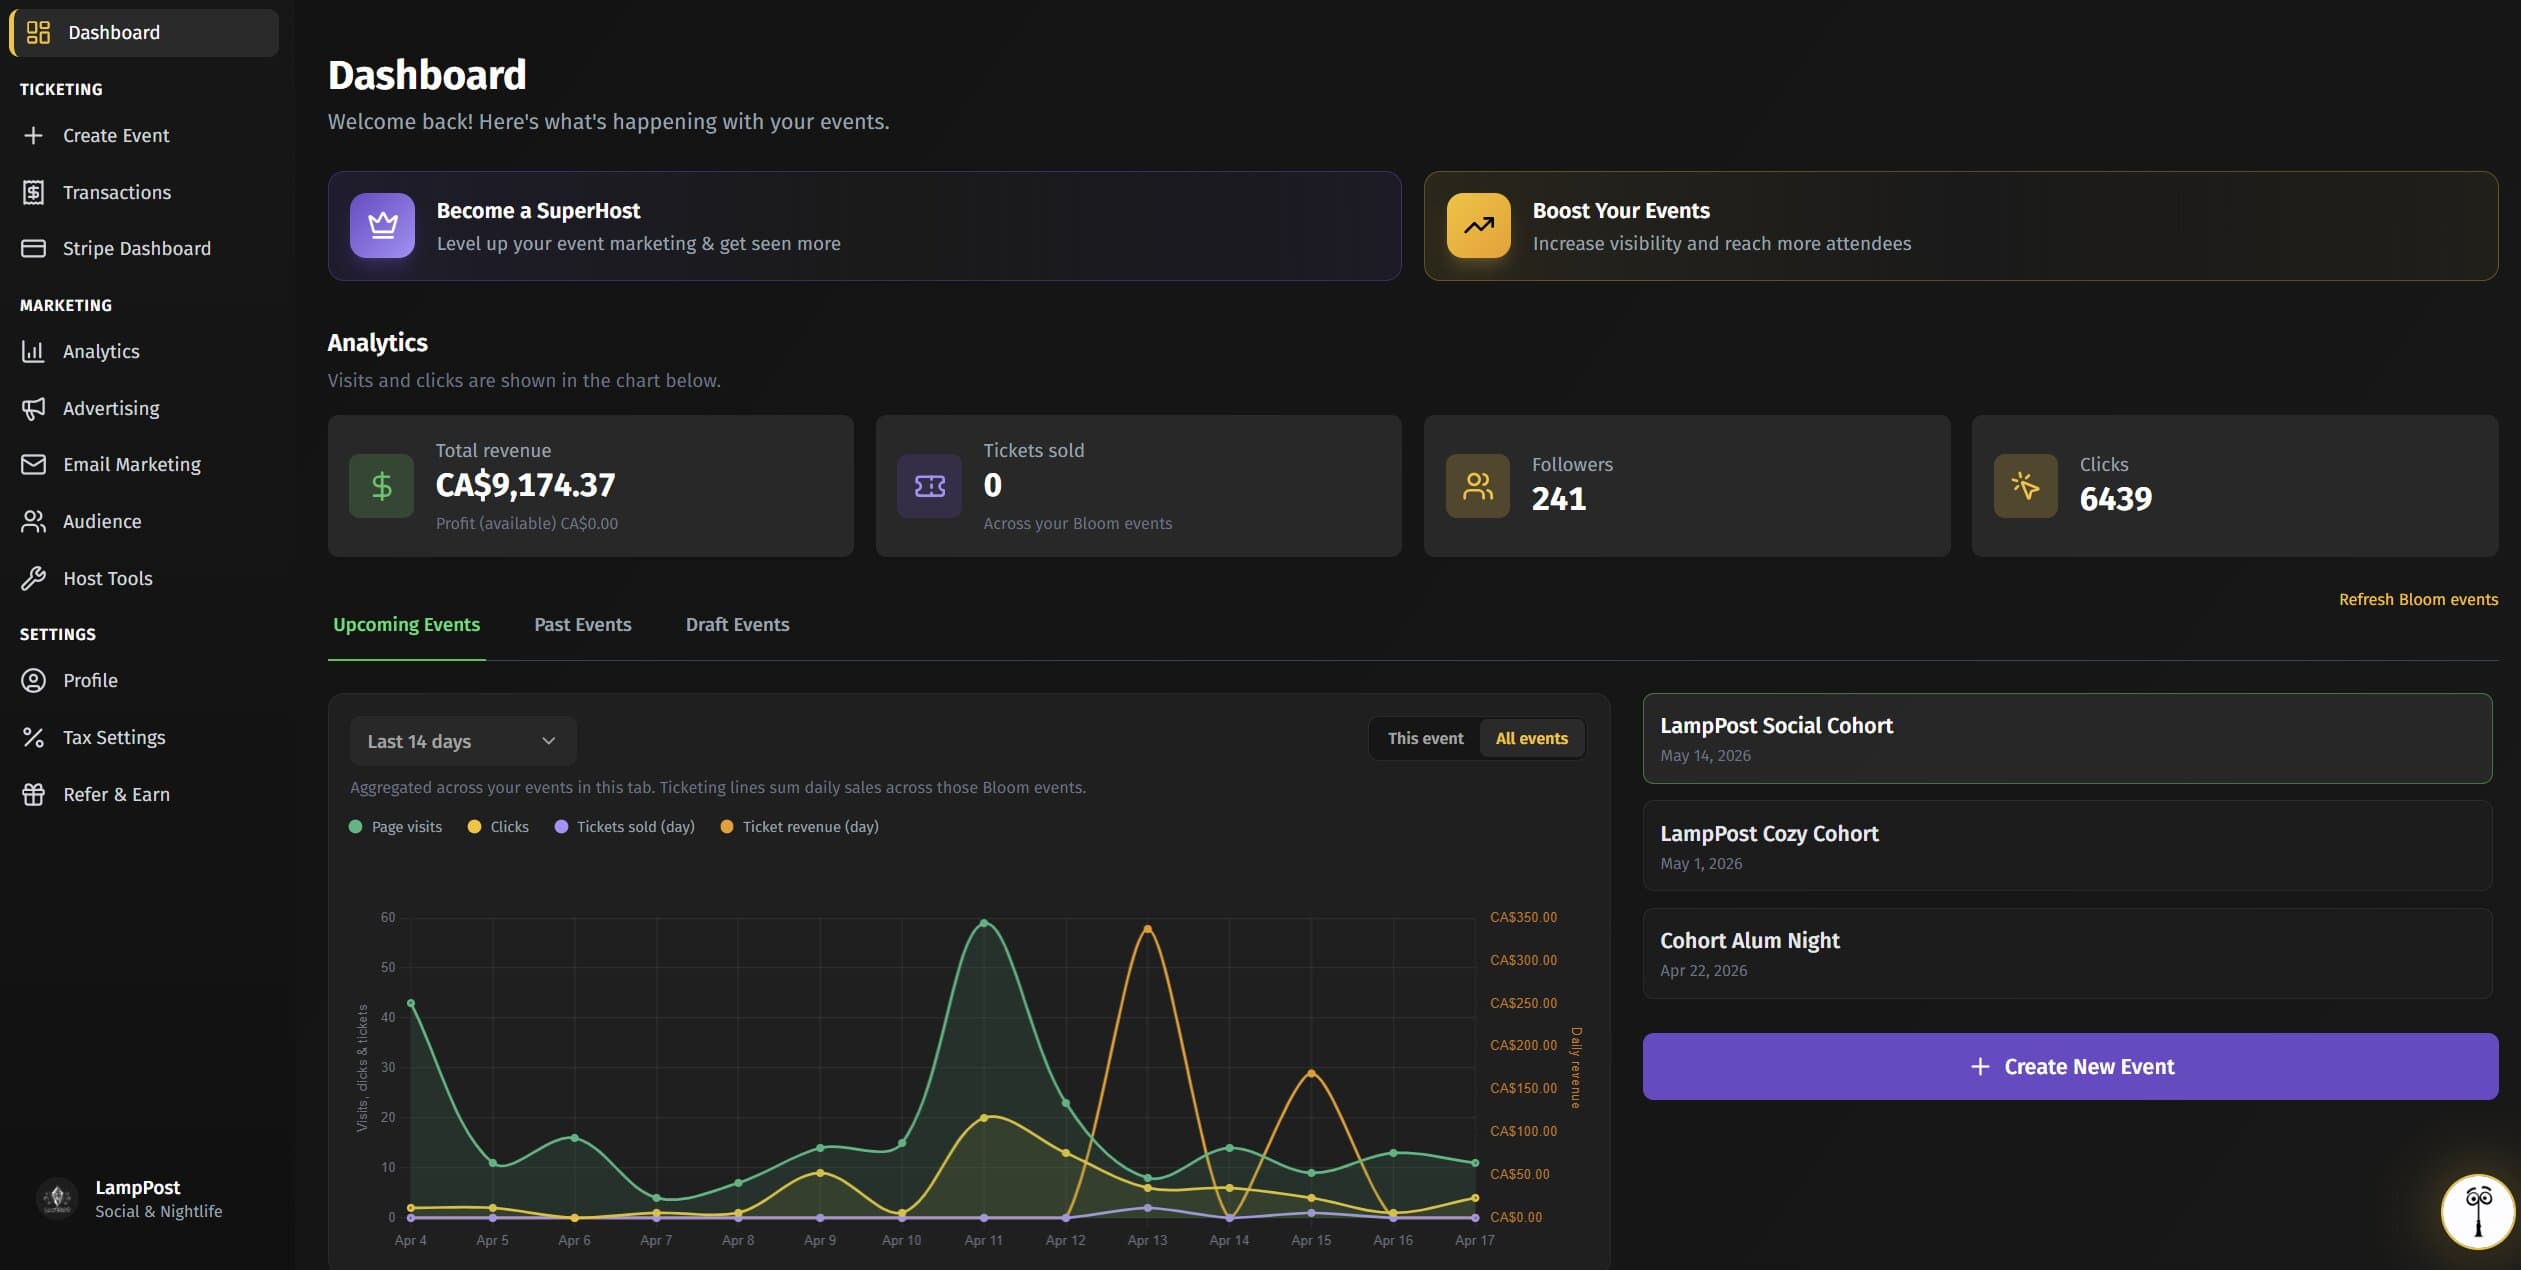Select the LampPost Cozy Cohort event
Screen dimensions: 2521x1270
(x=2067, y=846)
